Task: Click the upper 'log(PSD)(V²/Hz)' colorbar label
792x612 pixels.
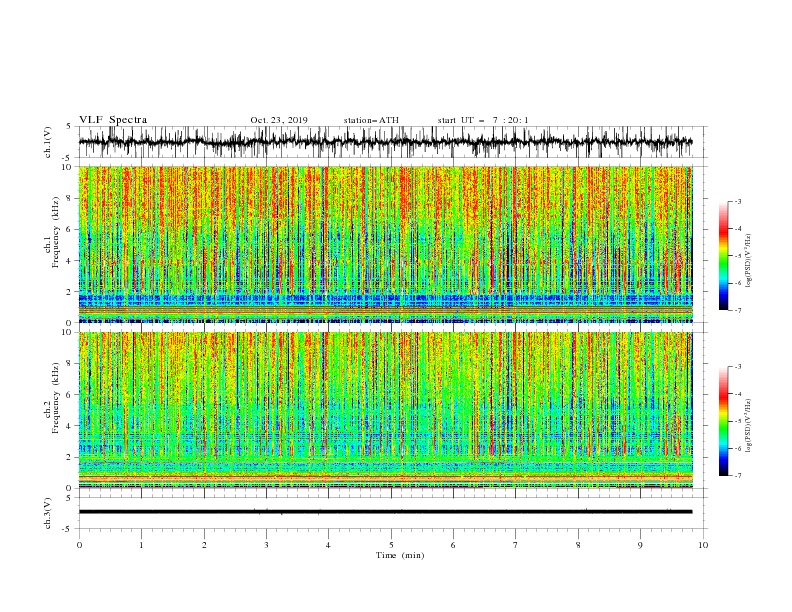Action: click(748, 261)
